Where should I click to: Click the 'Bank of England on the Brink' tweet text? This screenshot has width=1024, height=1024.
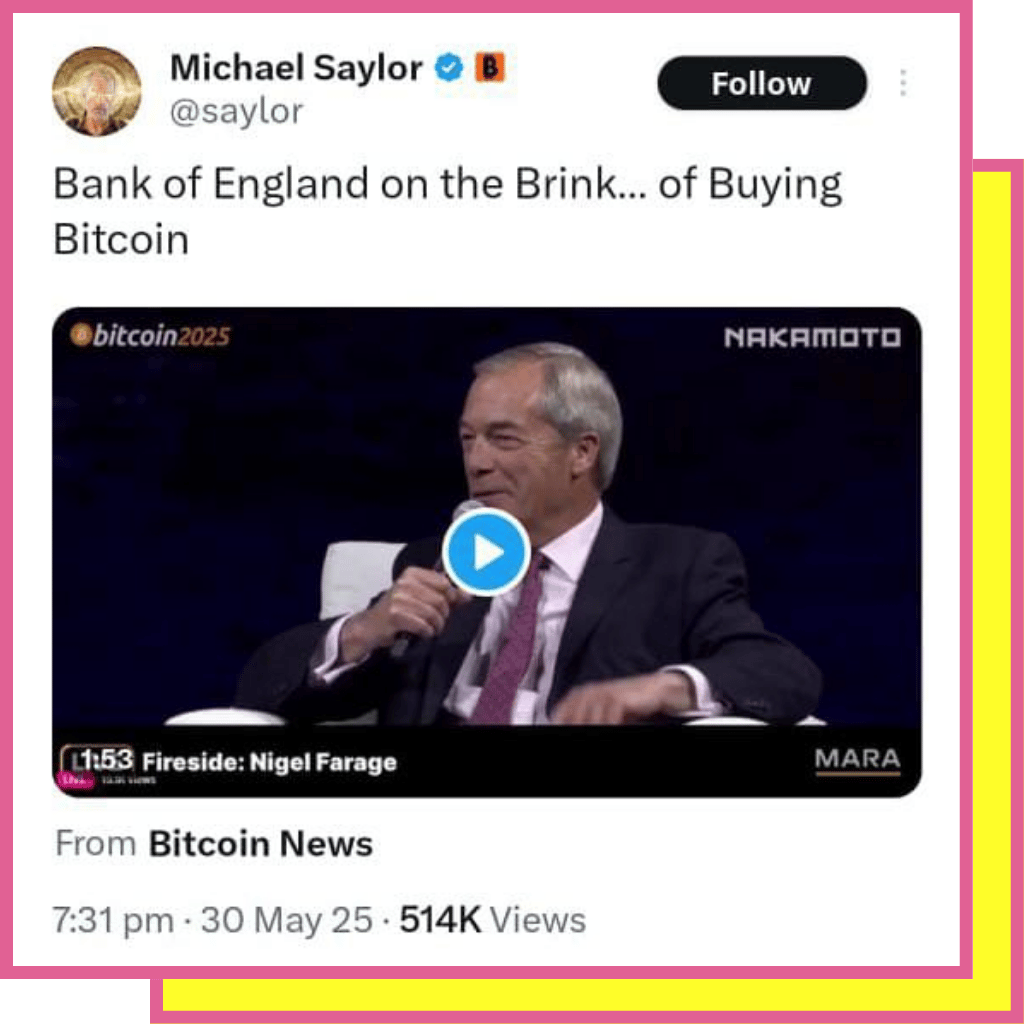[x=447, y=211]
